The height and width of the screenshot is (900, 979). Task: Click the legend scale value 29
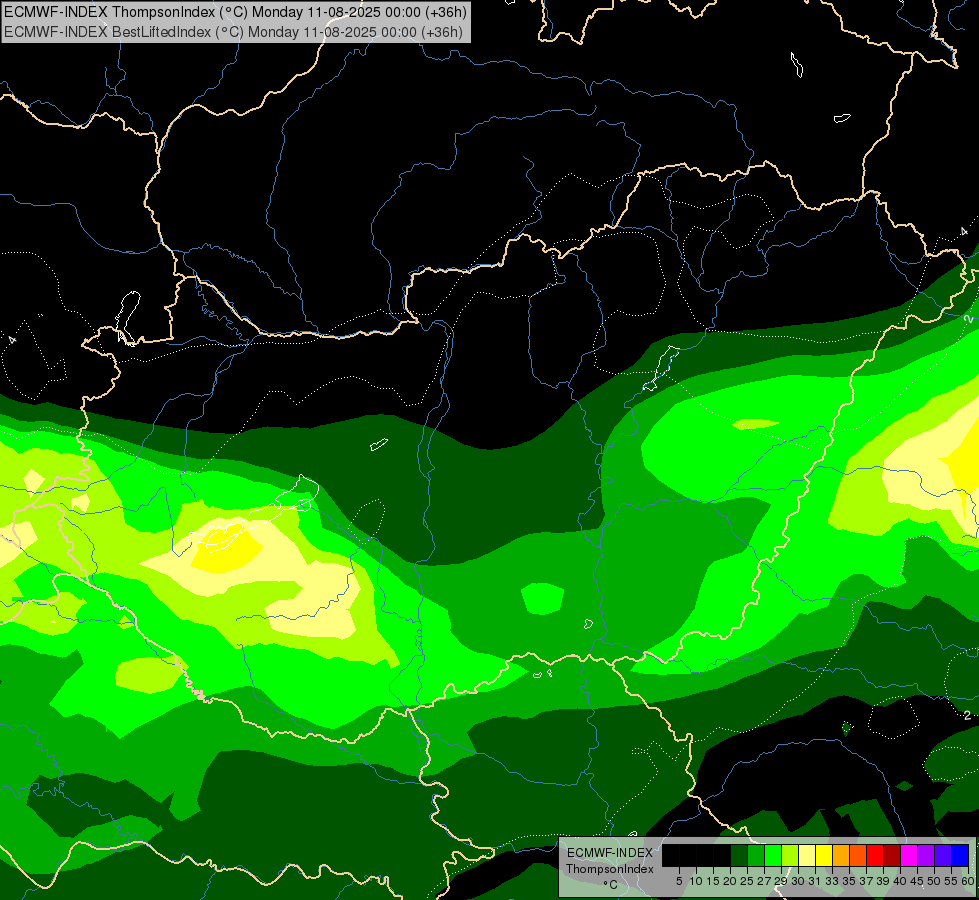(x=781, y=881)
